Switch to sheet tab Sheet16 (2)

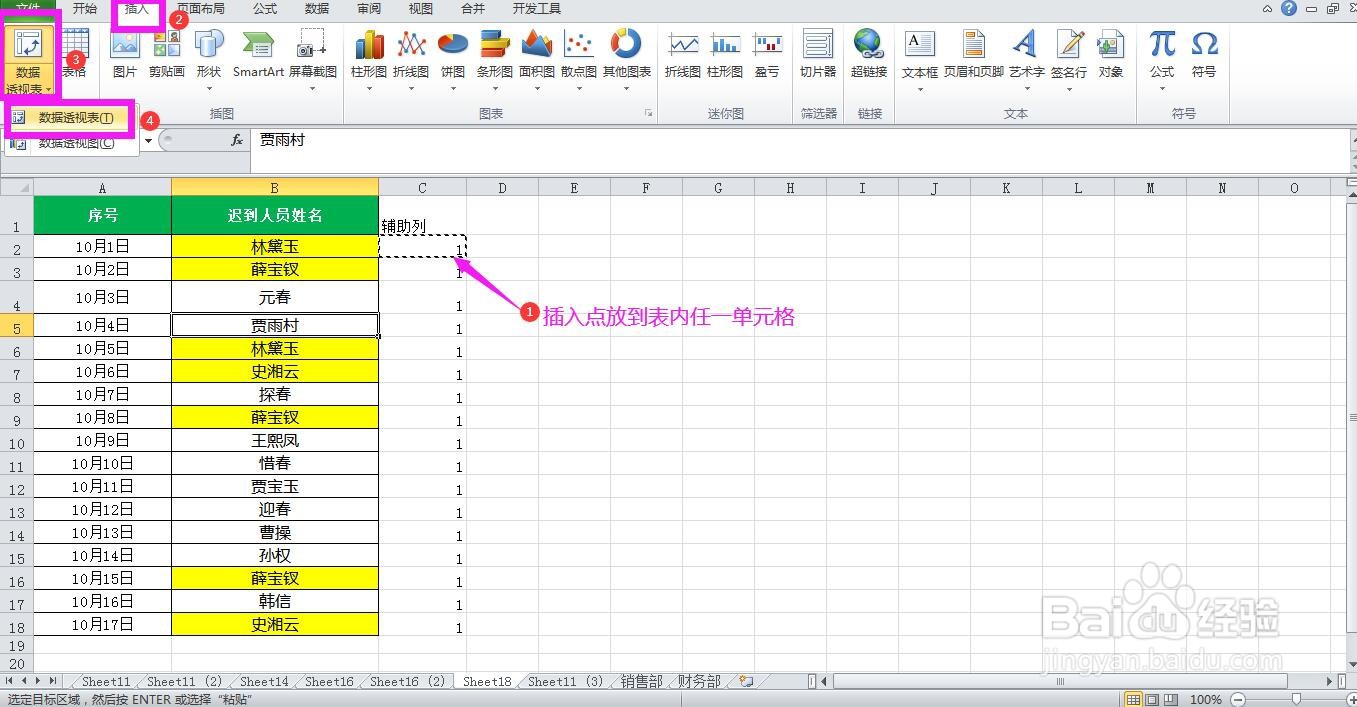pos(407,682)
